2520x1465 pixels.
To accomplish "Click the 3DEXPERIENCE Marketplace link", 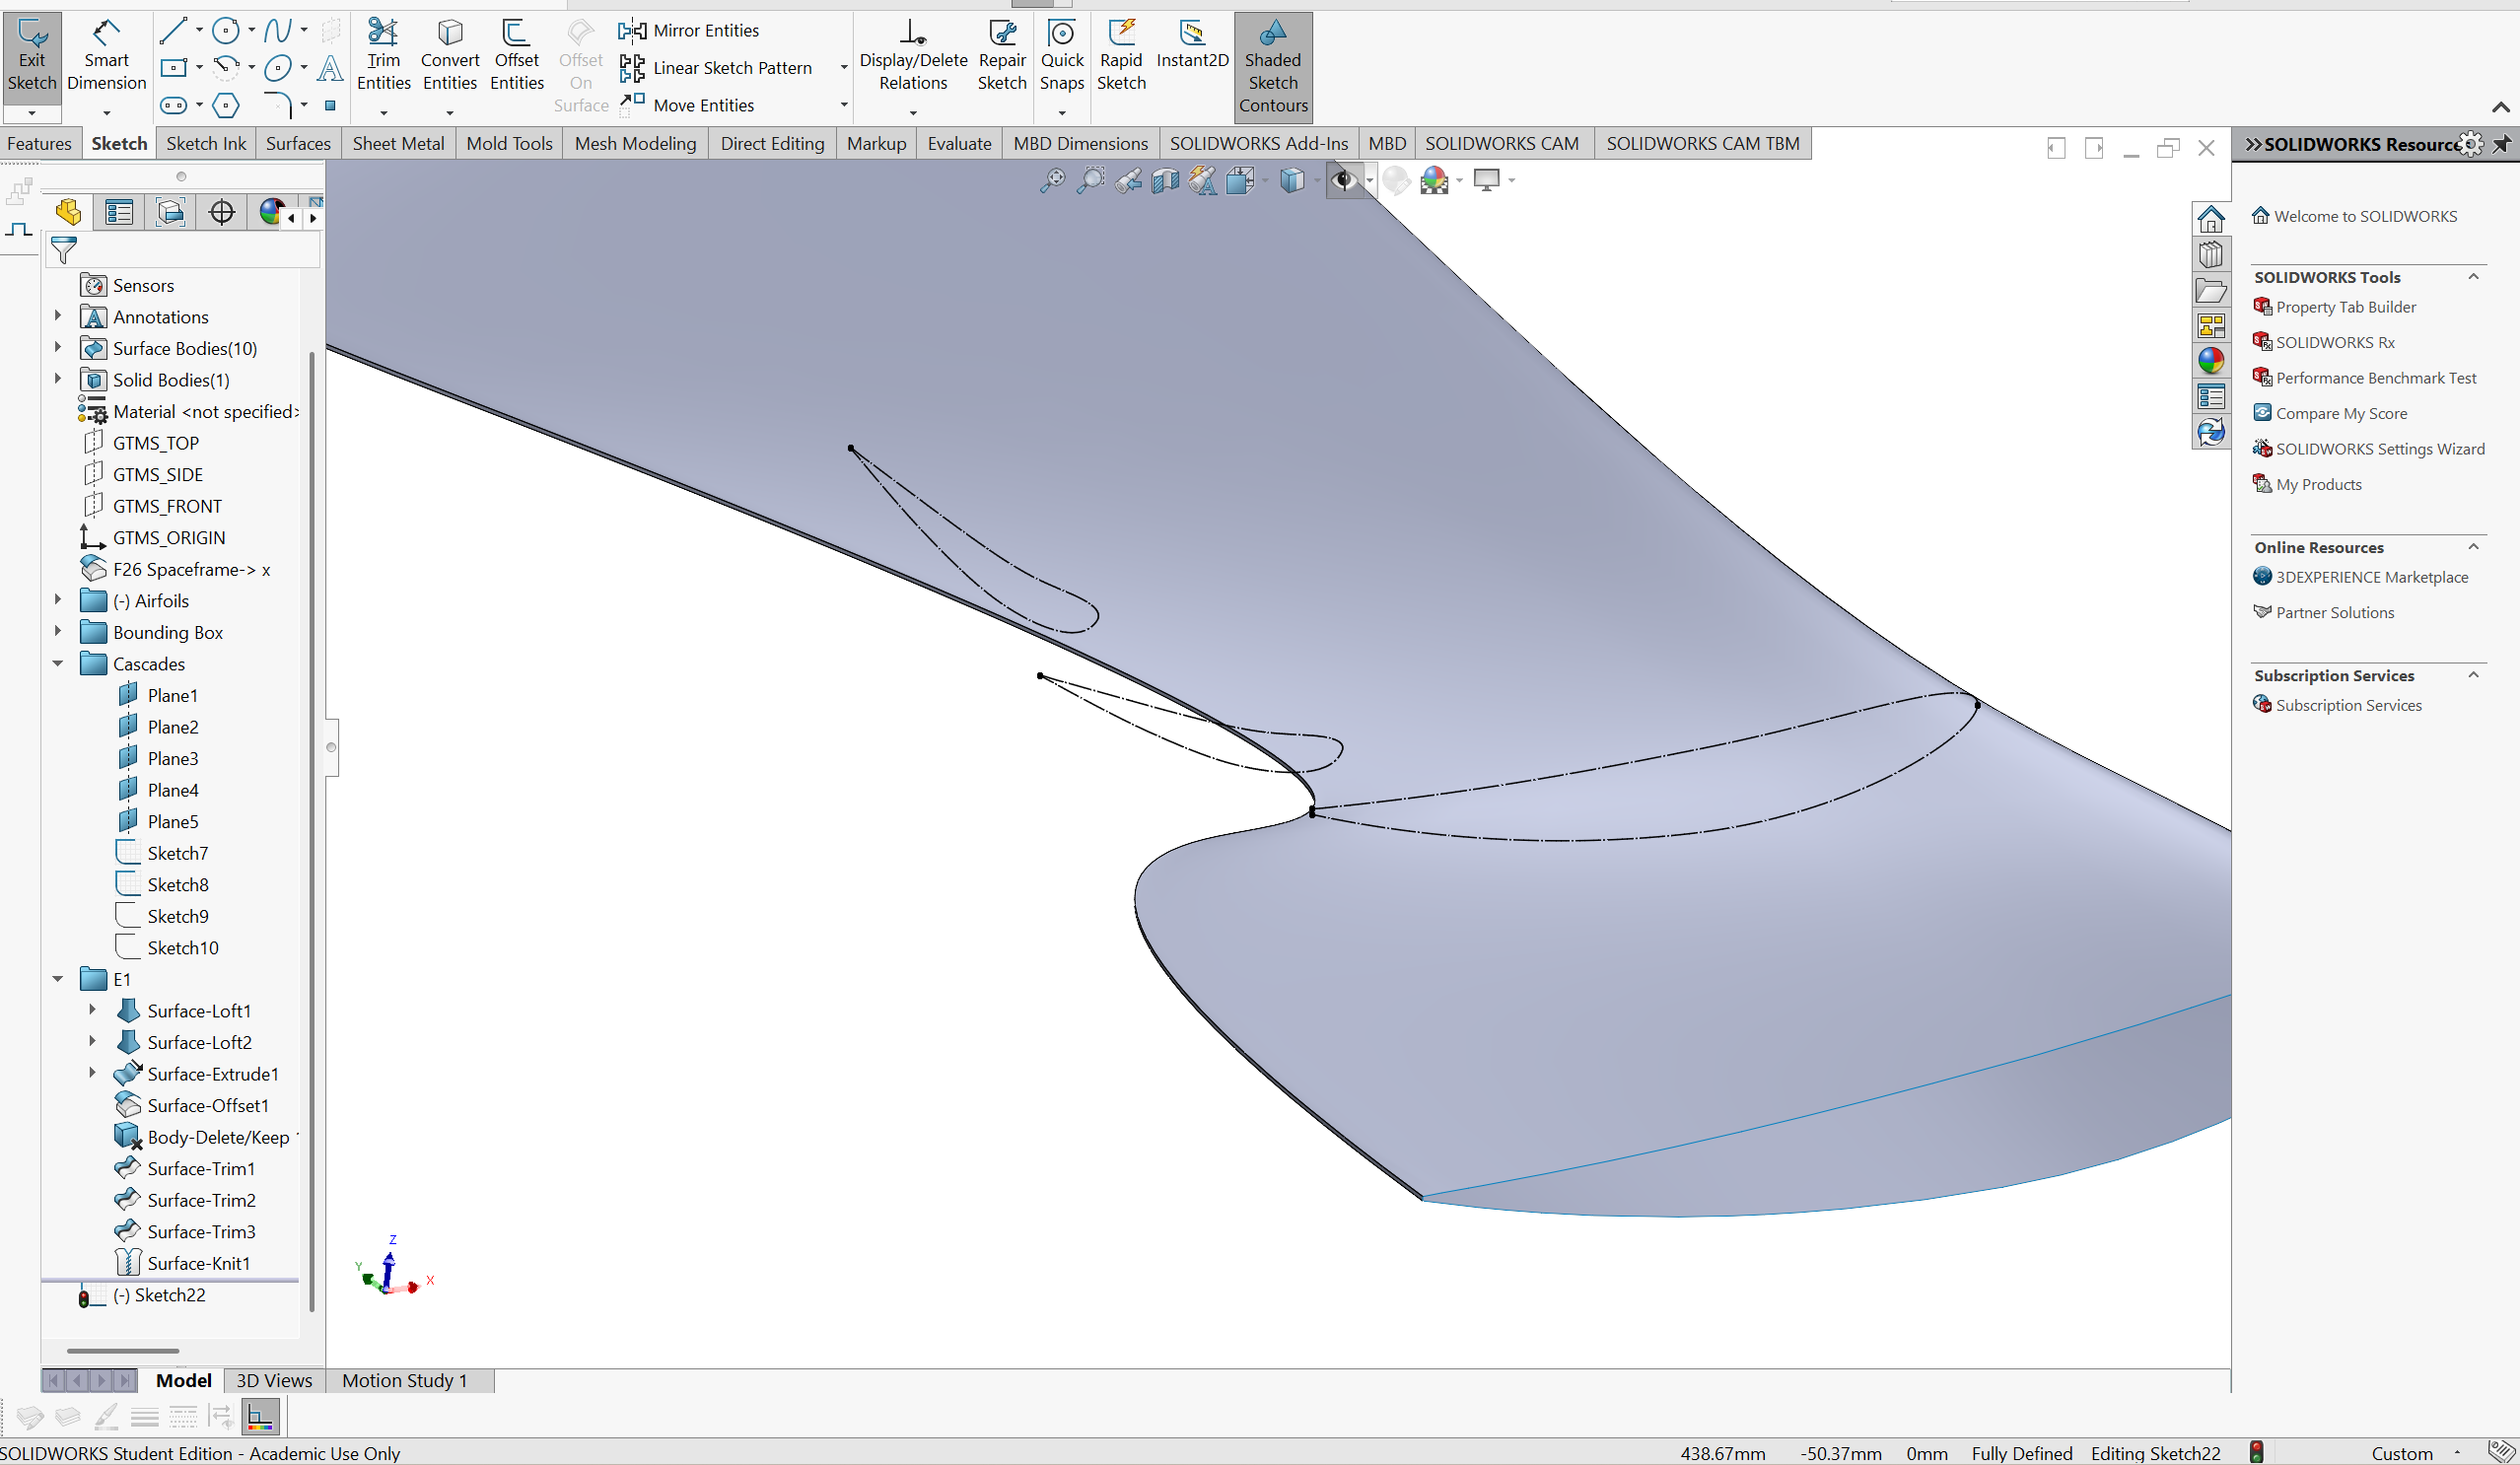I will [2371, 577].
